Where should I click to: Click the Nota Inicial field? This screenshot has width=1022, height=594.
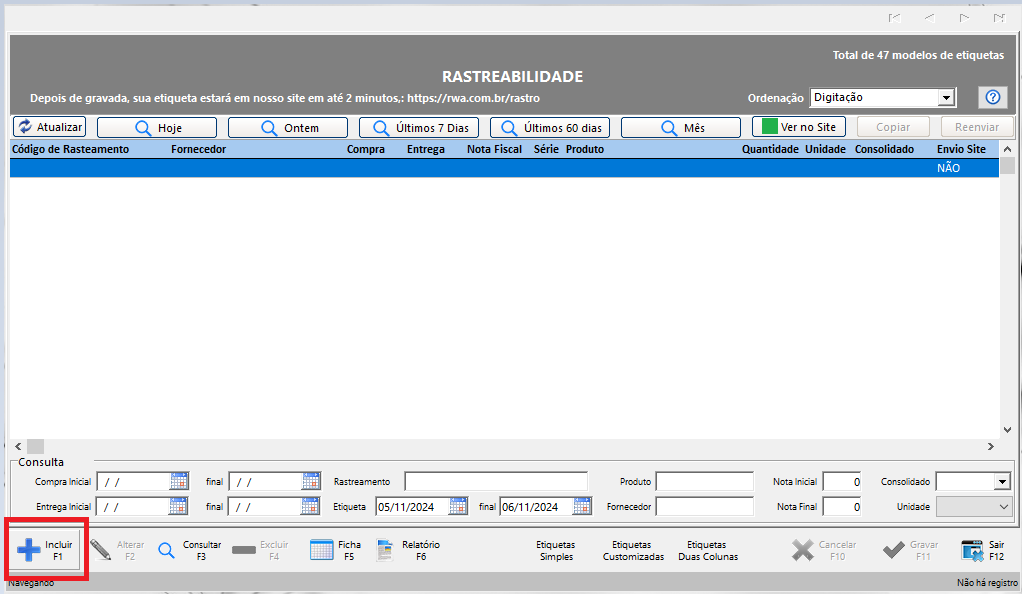(x=842, y=482)
